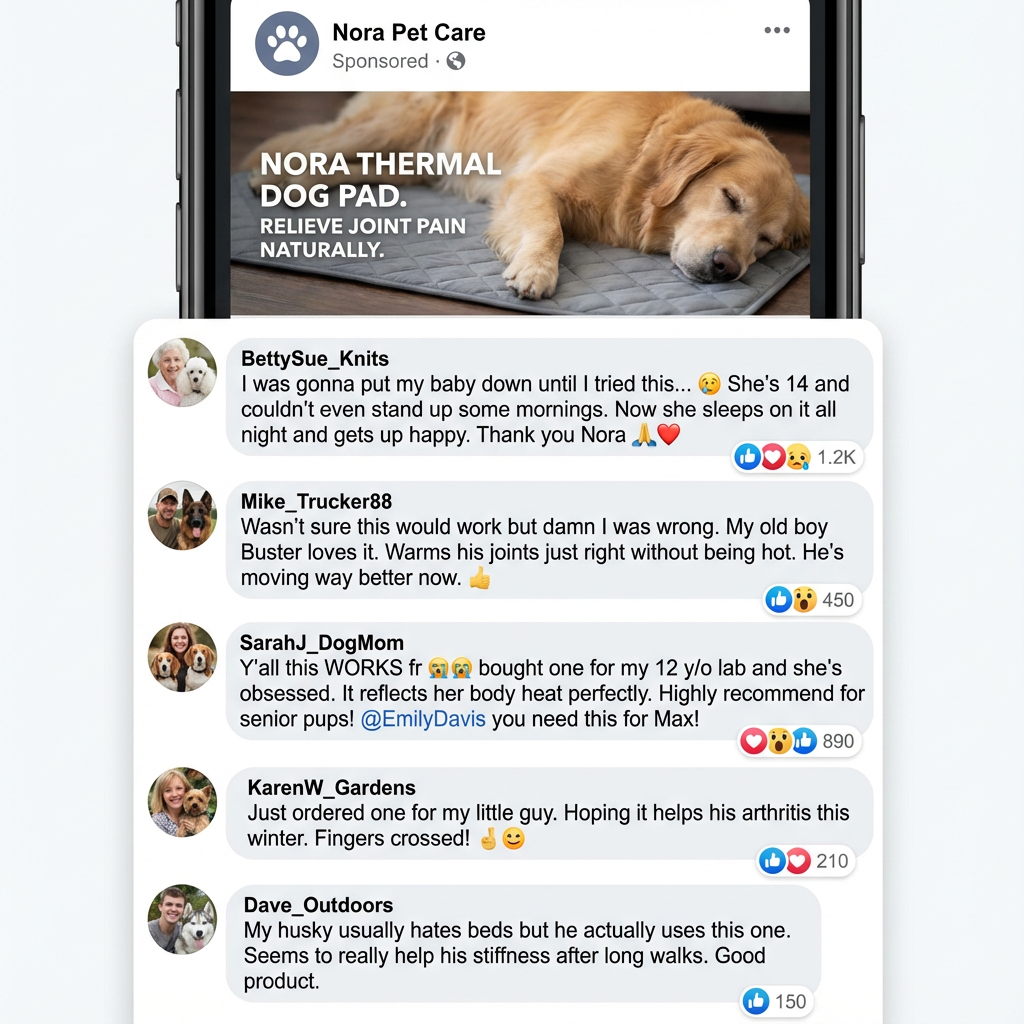Click the globe public visibility icon
The image size is (1024, 1024).
(456, 61)
